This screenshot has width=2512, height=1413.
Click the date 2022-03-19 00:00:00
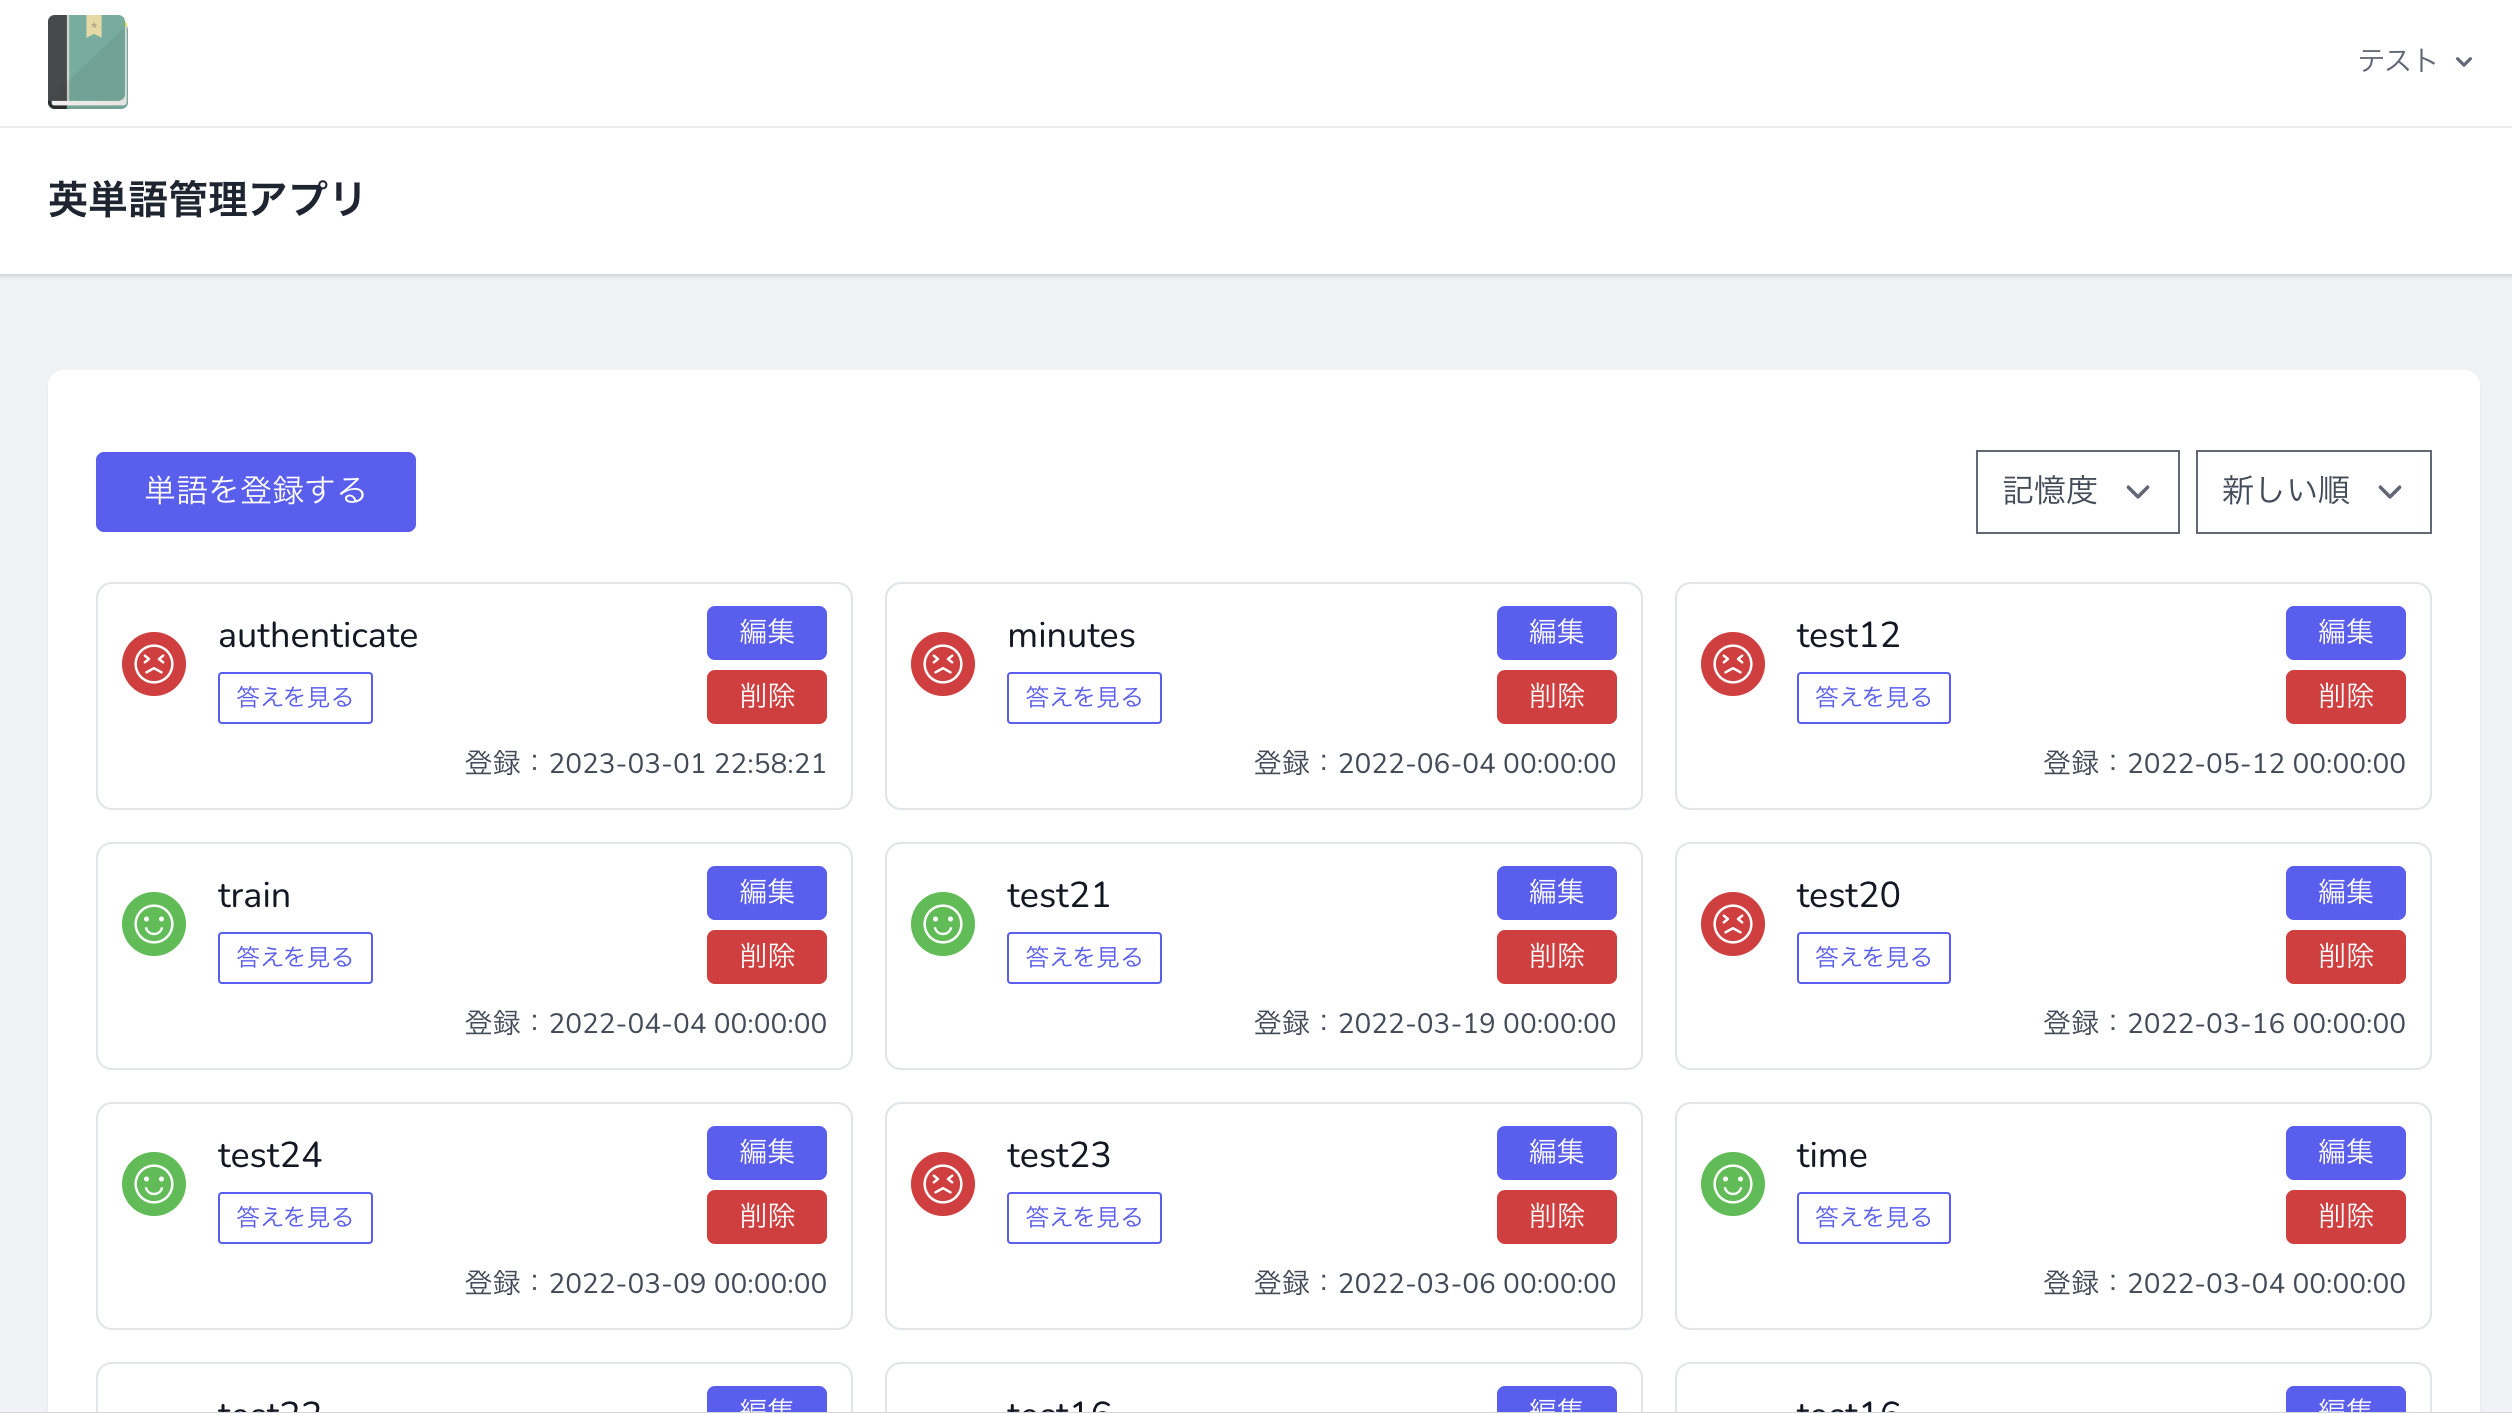pos(1477,1023)
